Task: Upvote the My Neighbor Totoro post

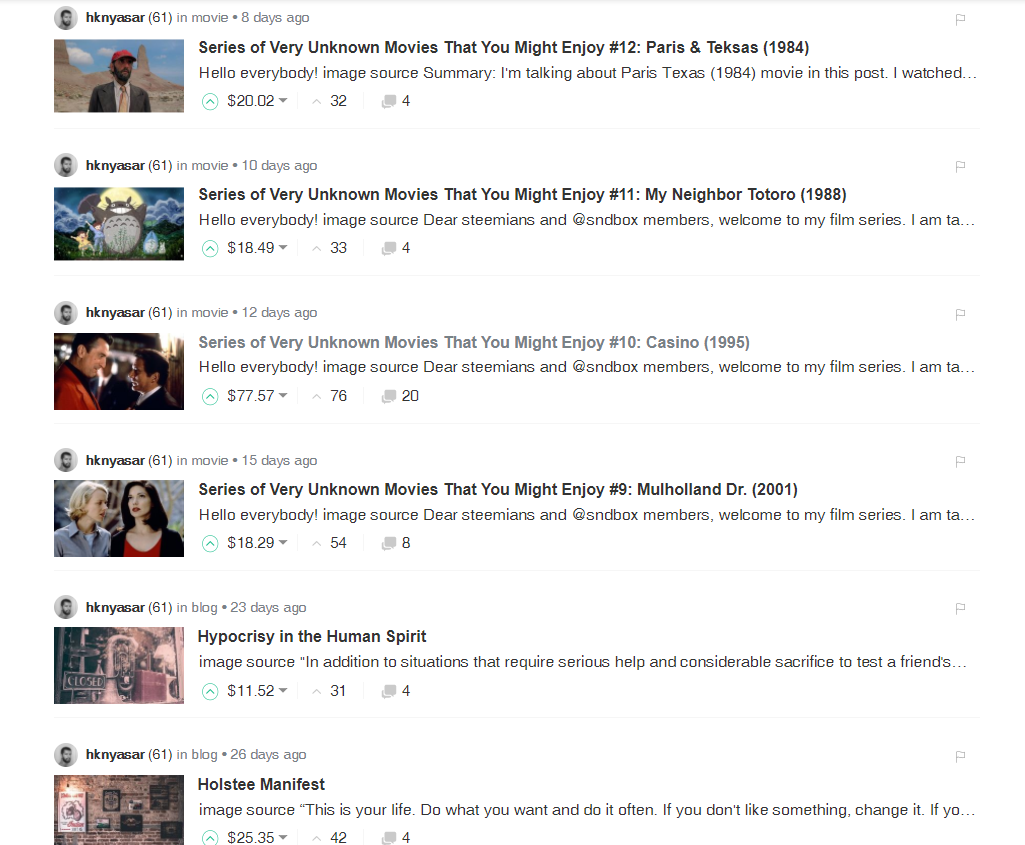Action: [210, 248]
